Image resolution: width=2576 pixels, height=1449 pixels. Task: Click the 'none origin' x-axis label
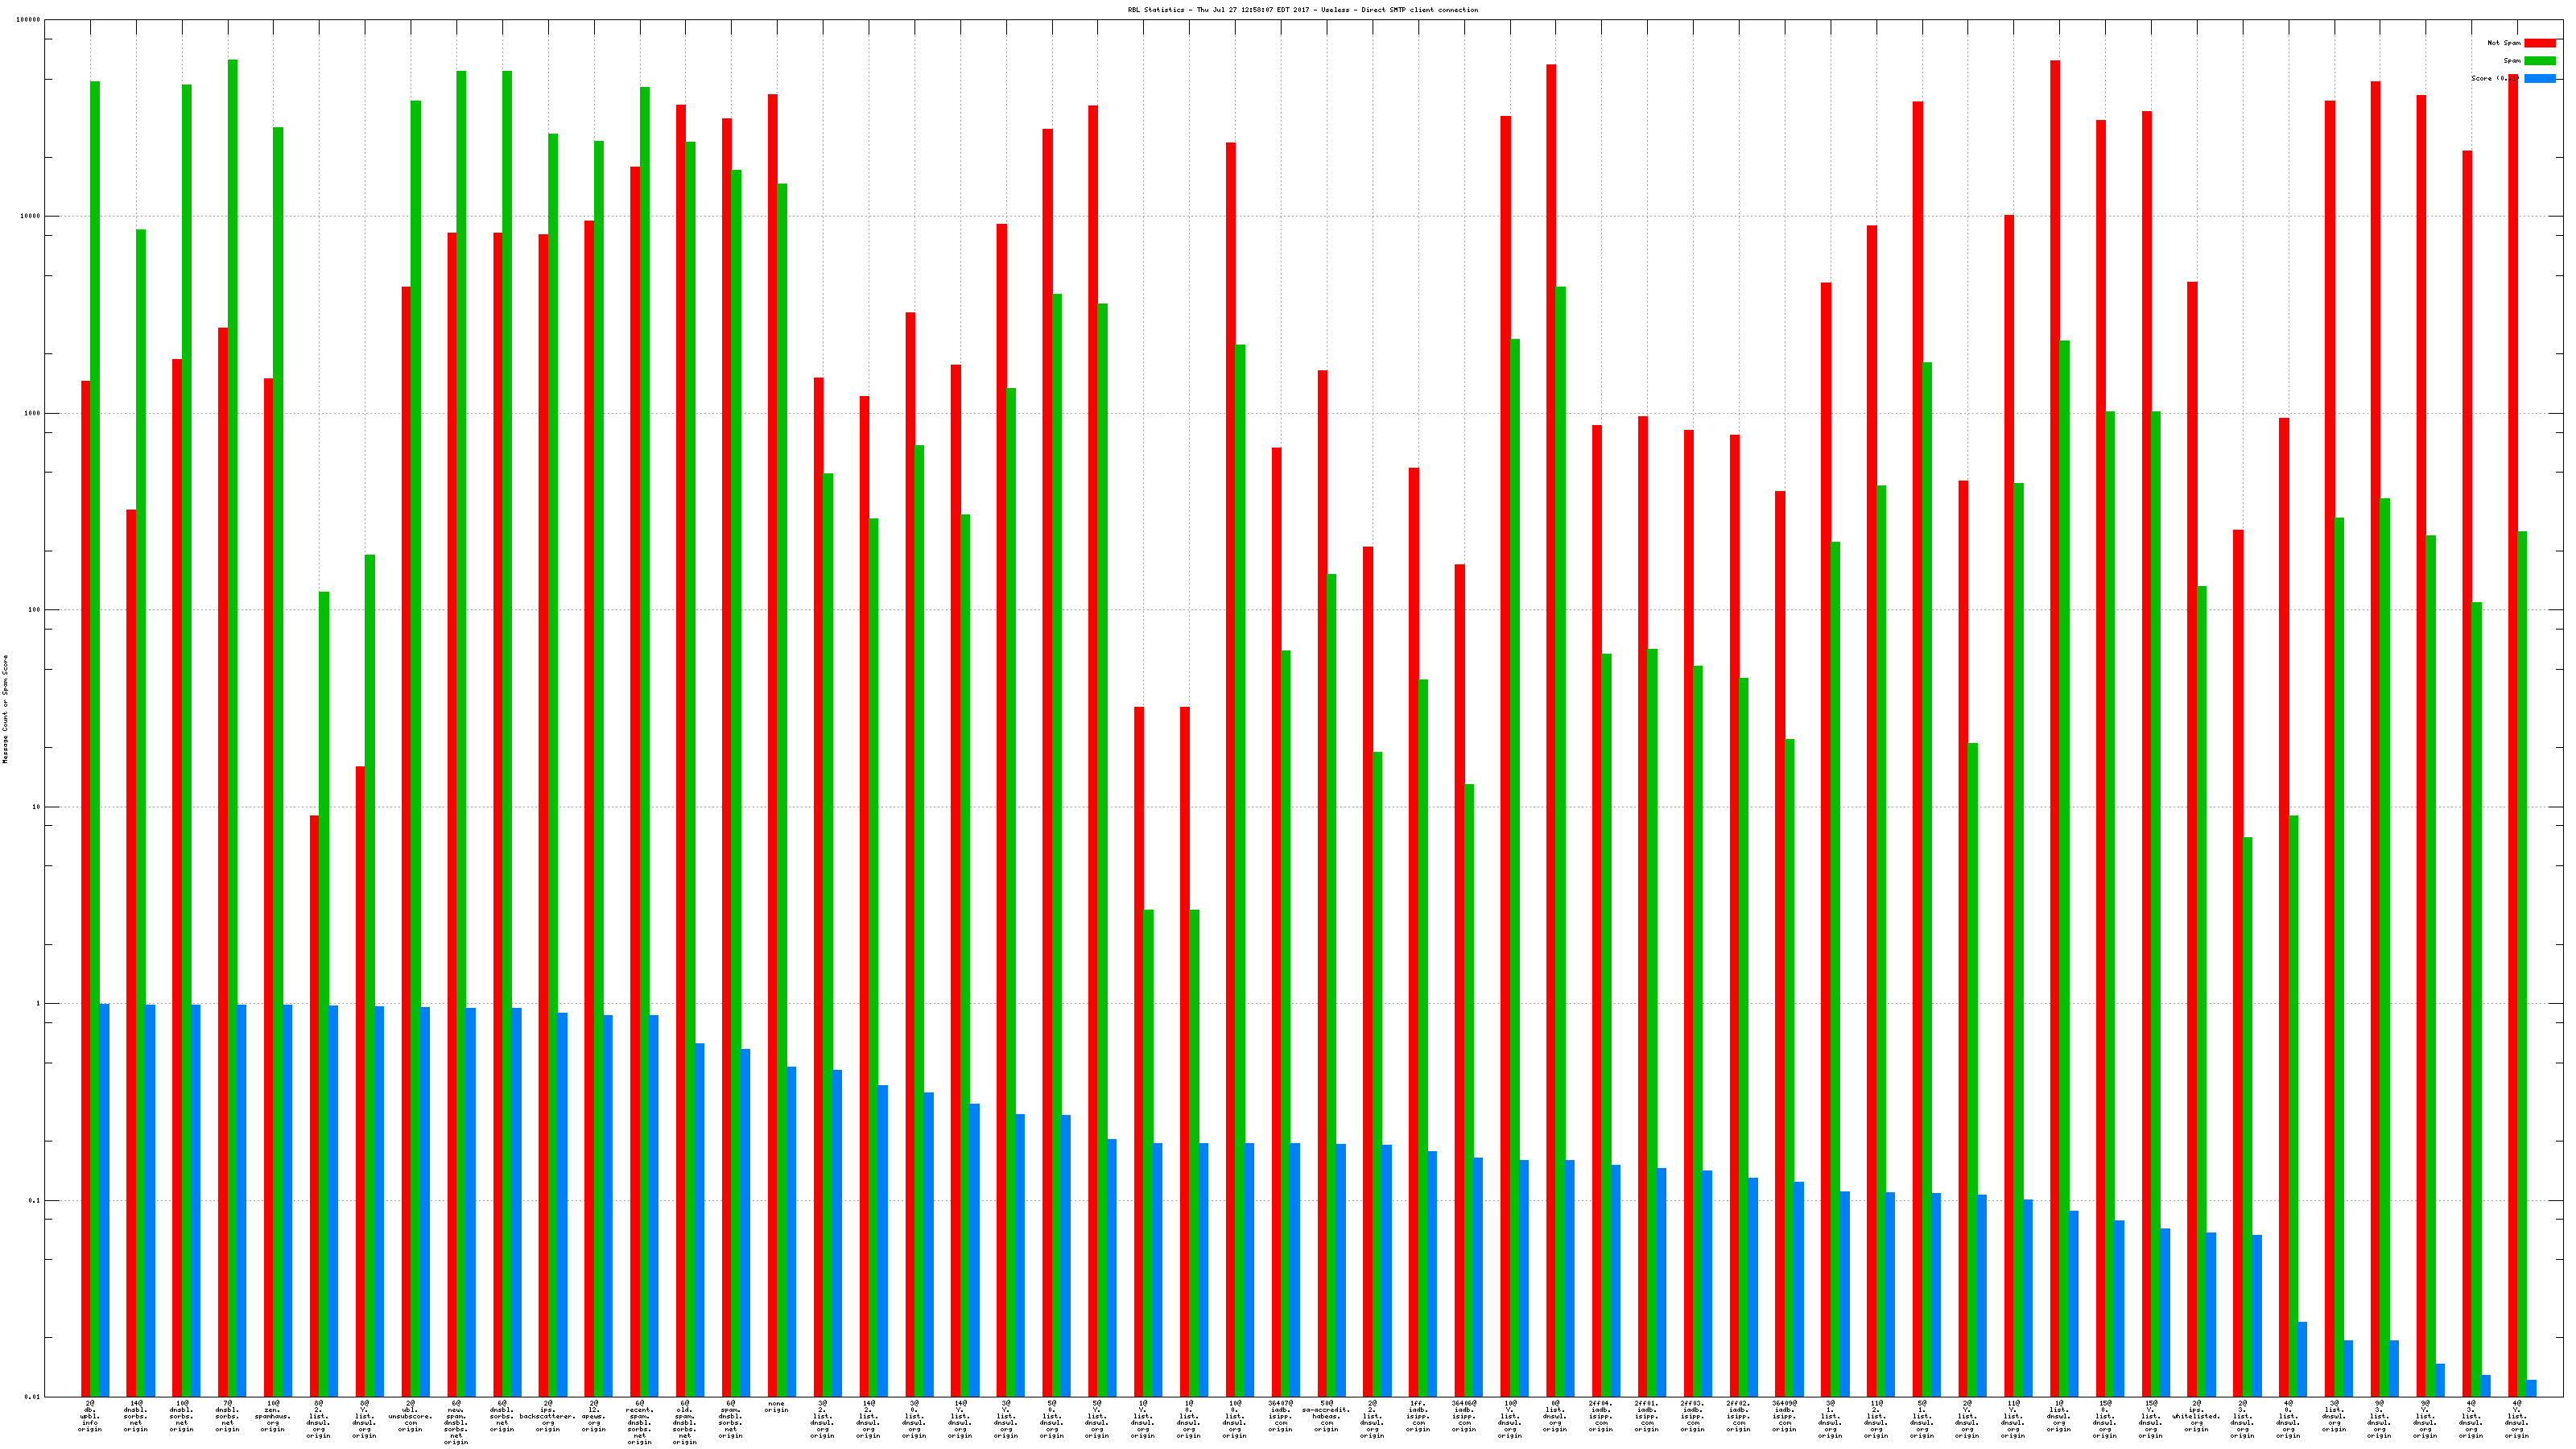[x=776, y=1407]
